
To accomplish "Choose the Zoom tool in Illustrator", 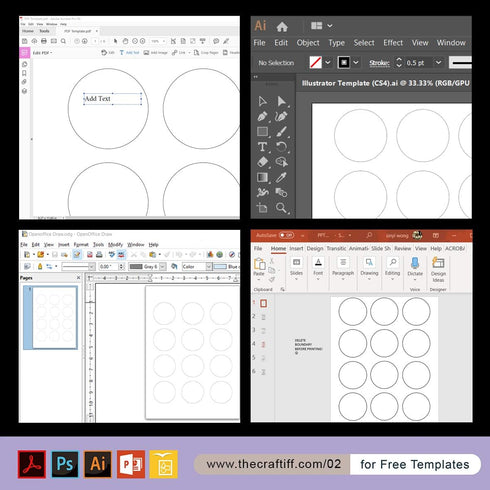I will (x=281, y=208).
